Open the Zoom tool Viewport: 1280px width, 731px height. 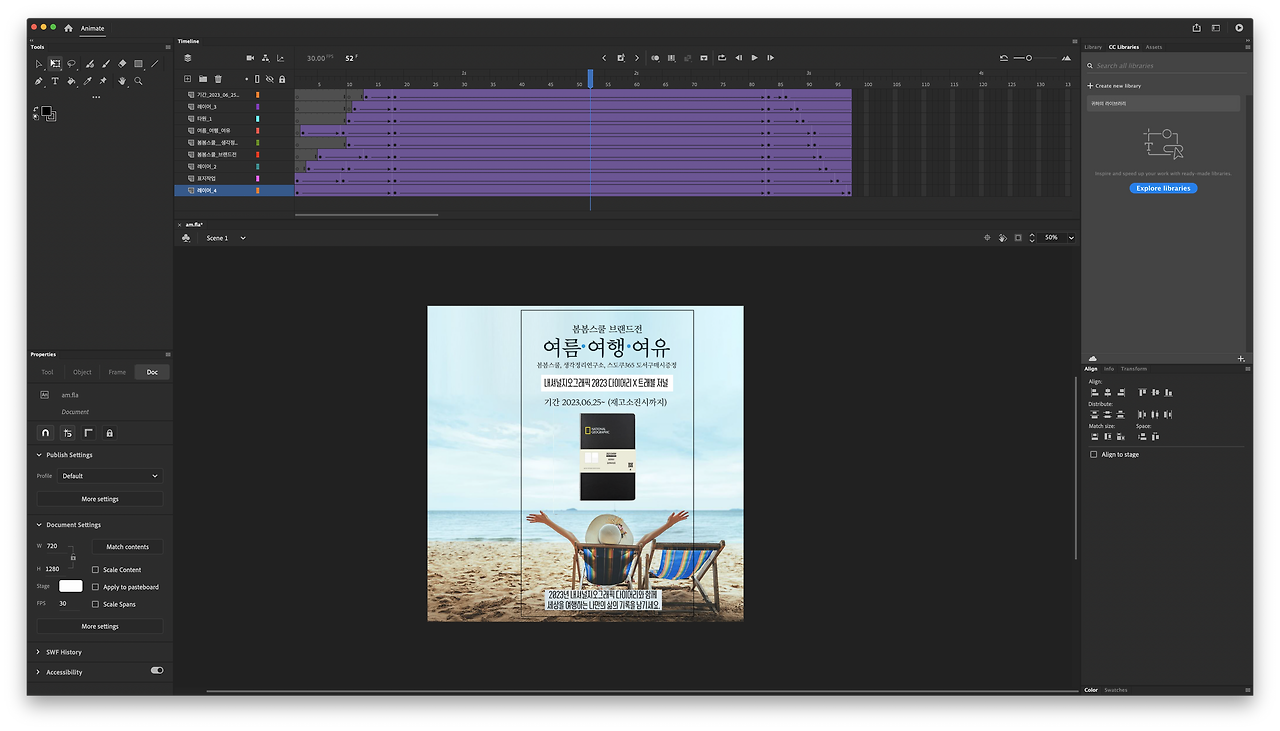(138, 81)
